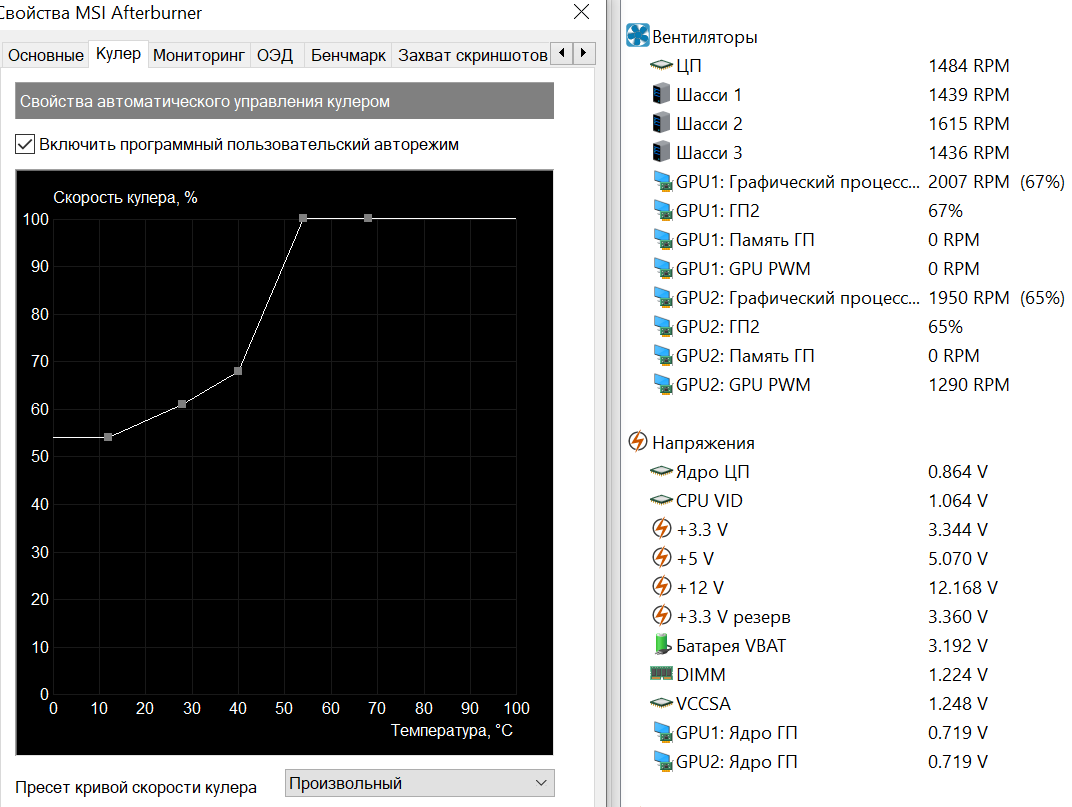Click the ЦП fan chip icon
1072x807 pixels.
(661, 66)
